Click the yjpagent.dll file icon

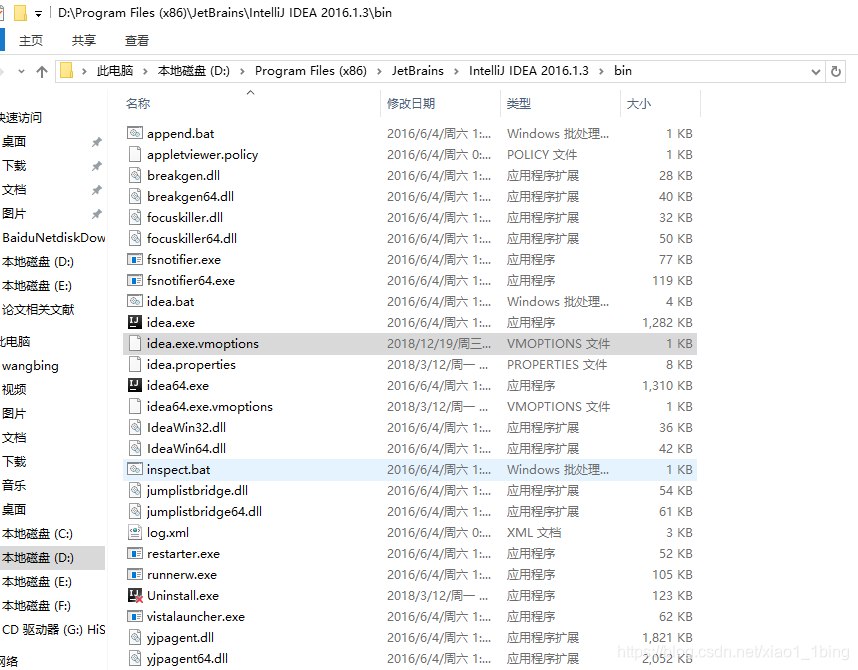coord(135,637)
